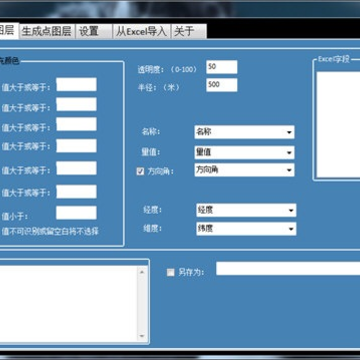Expand the 纬度 dropdown

(x=246, y=229)
